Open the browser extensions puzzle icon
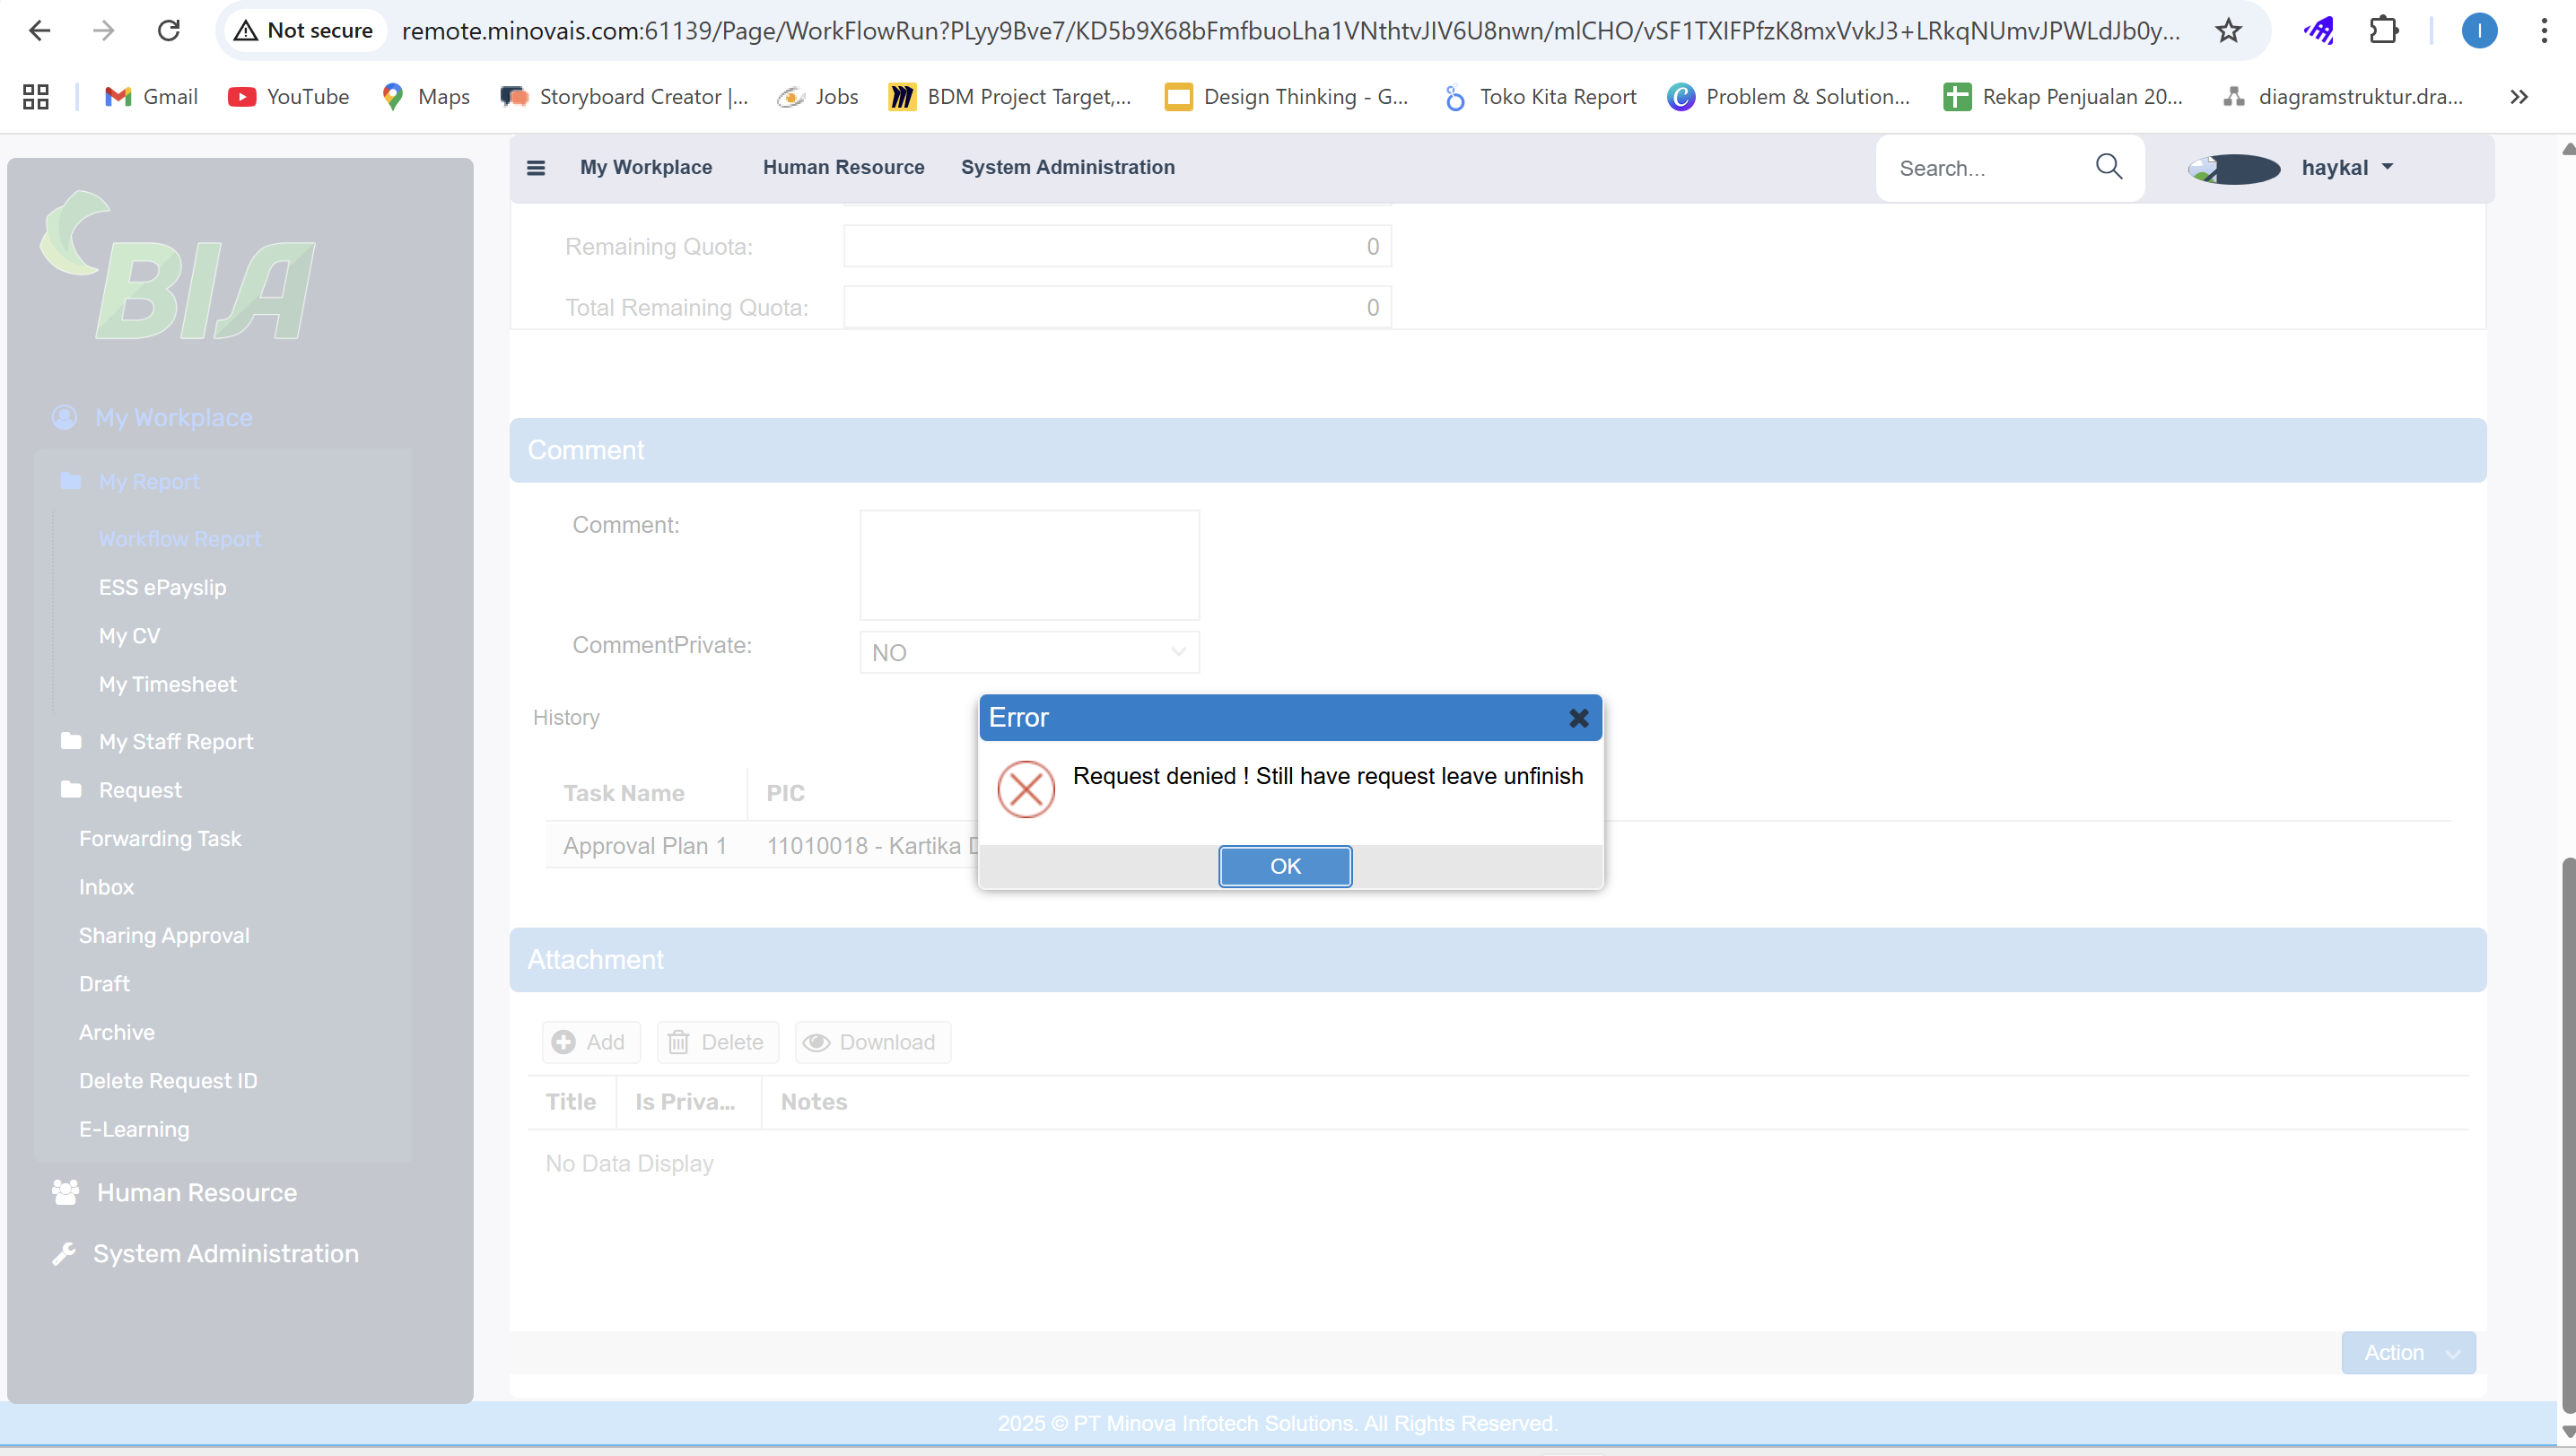This screenshot has height=1456, width=2576. [2384, 31]
